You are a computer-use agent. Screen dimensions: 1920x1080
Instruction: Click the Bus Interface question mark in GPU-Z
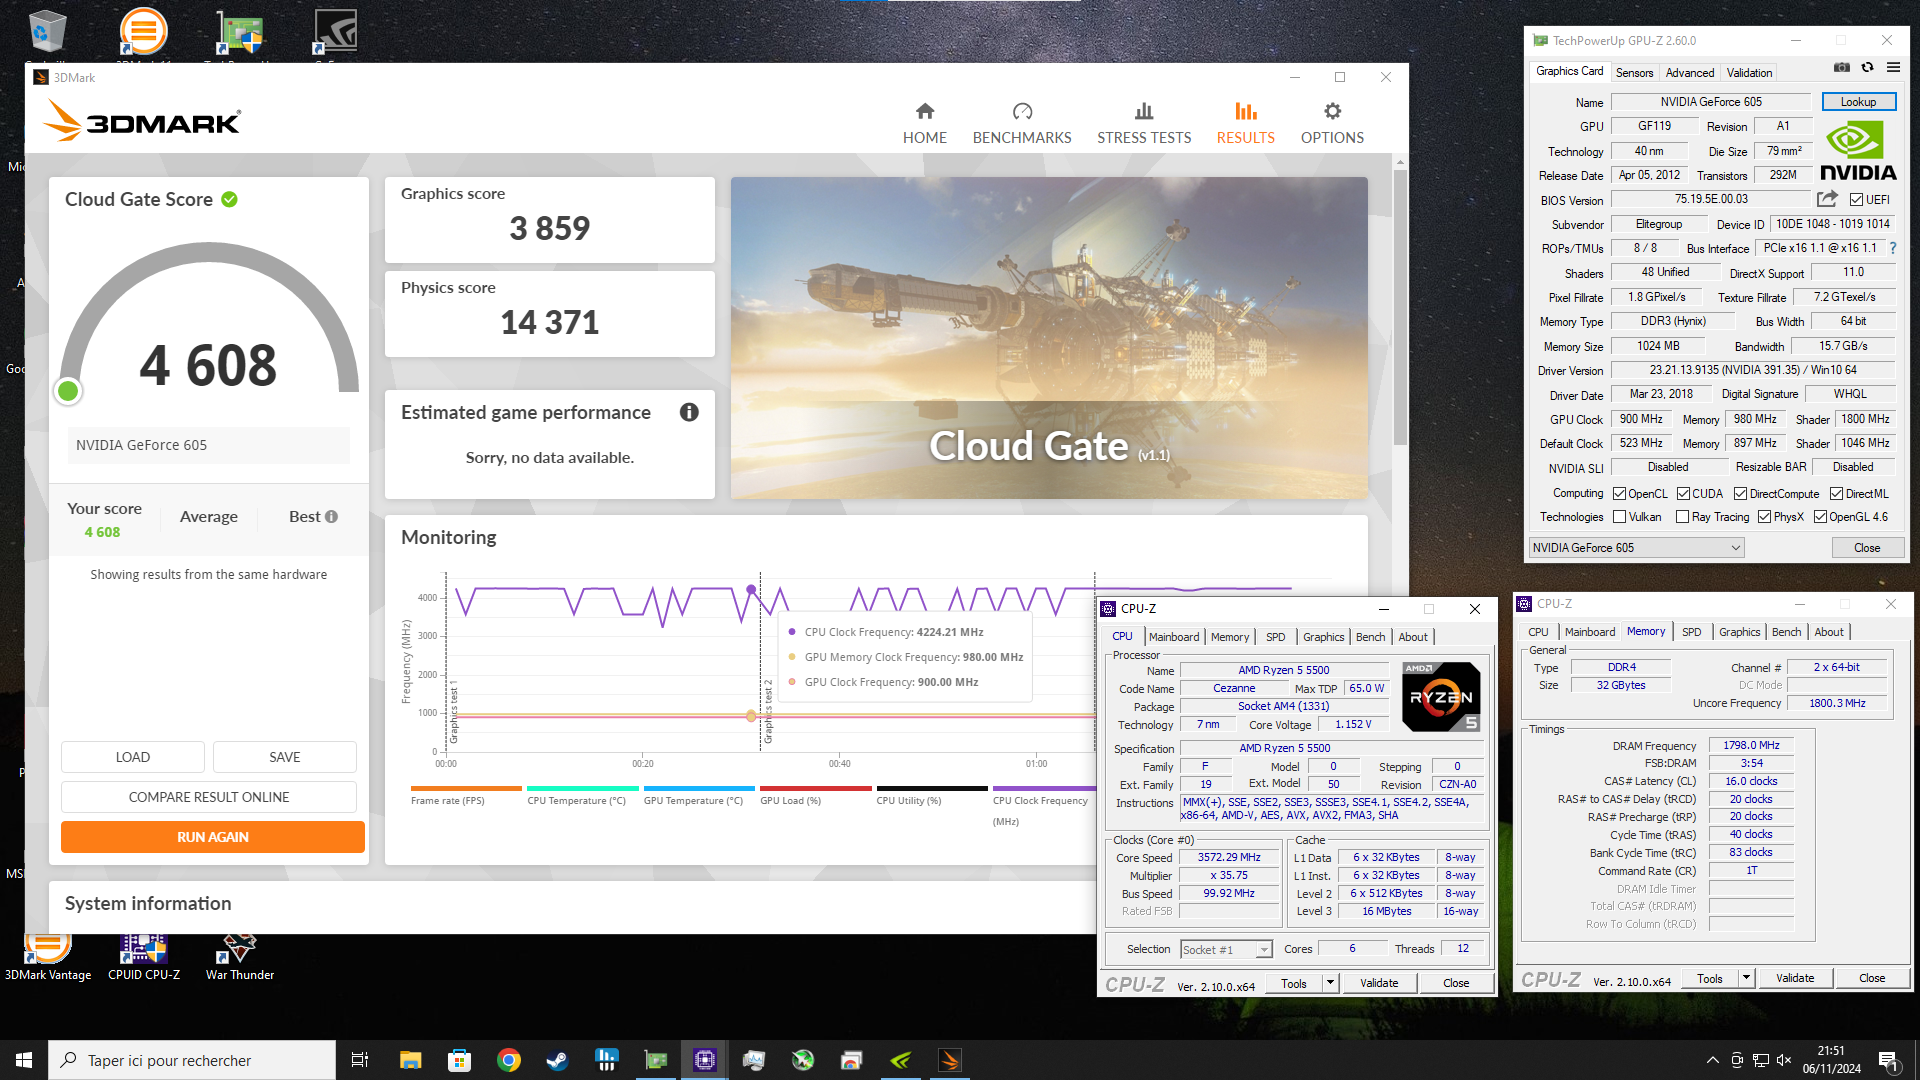pos(1893,248)
